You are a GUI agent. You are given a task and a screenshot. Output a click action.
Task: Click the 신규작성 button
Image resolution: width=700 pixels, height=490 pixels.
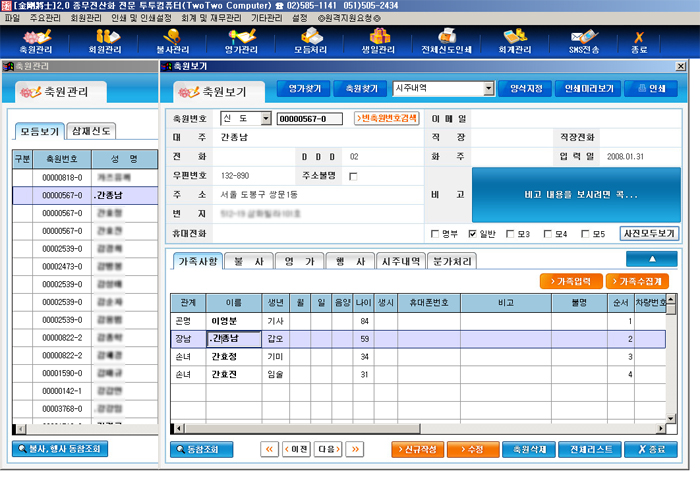tap(417, 449)
